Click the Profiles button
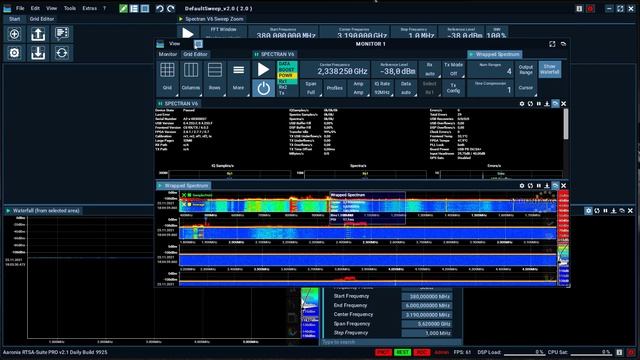 (x=335, y=88)
